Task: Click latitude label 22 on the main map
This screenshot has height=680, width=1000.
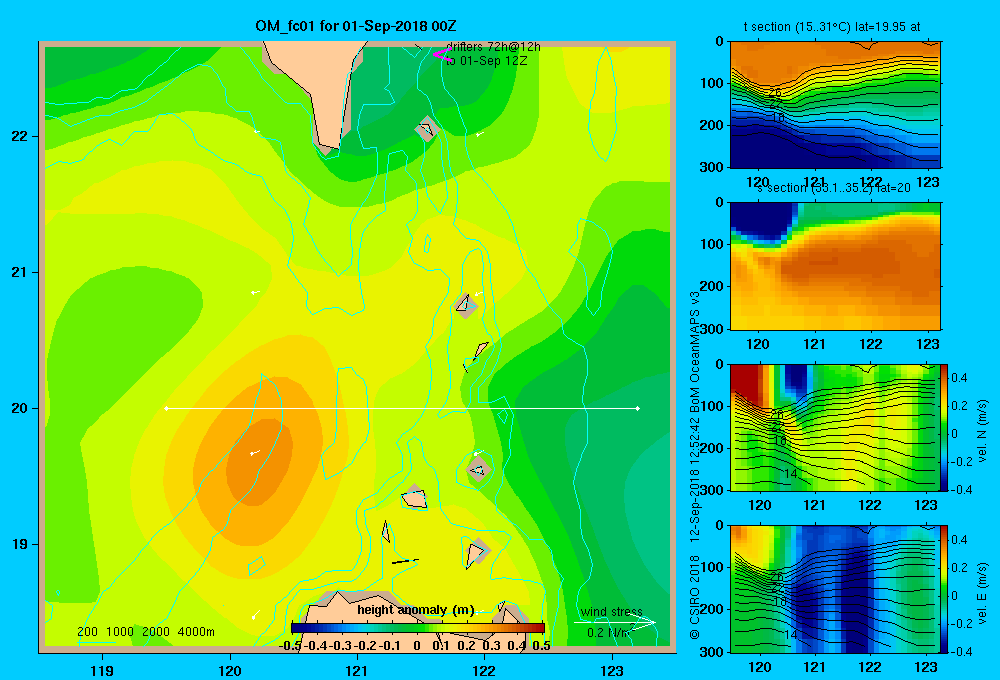Action: point(19,137)
